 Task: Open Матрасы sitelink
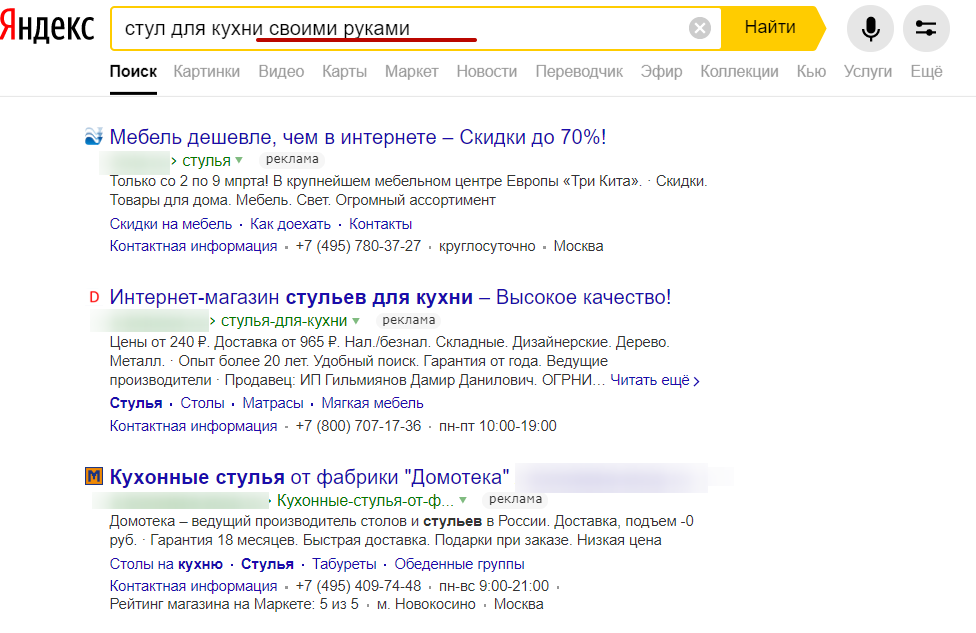click(273, 403)
